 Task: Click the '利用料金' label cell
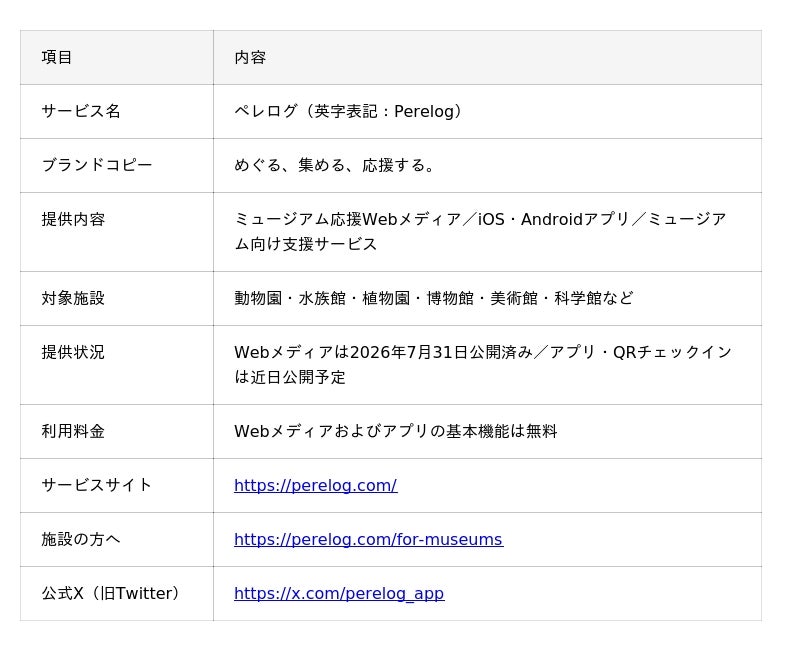tap(117, 432)
